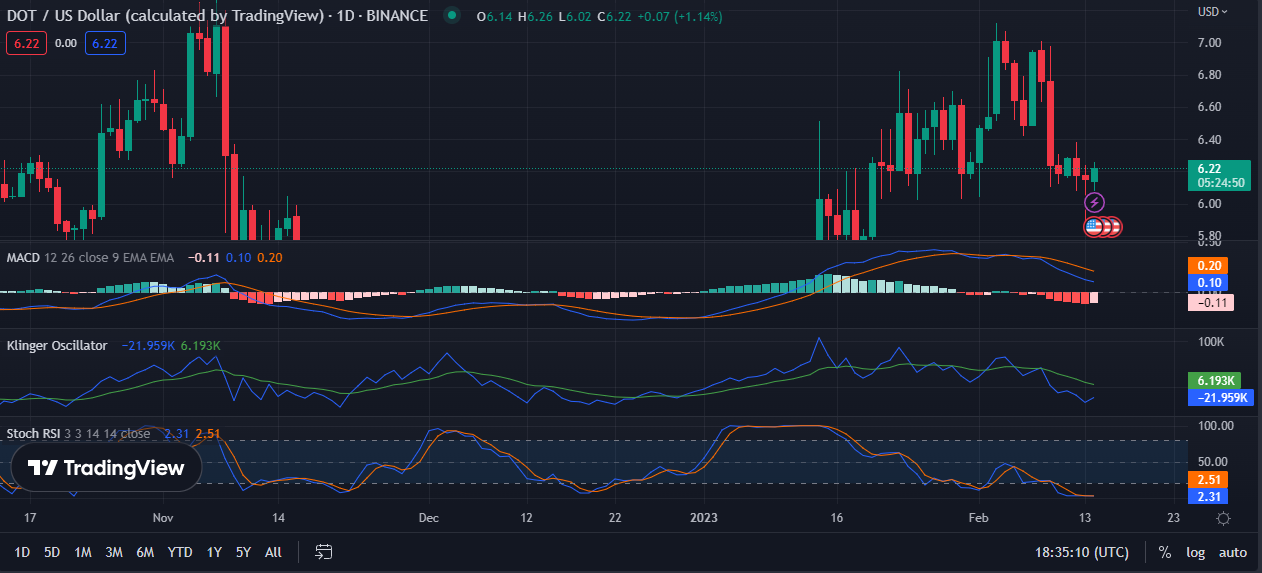This screenshot has width=1262, height=573.
Task: Click the blue 0.10 MACD value label
Action: pyautogui.click(x=1206, y=284)
